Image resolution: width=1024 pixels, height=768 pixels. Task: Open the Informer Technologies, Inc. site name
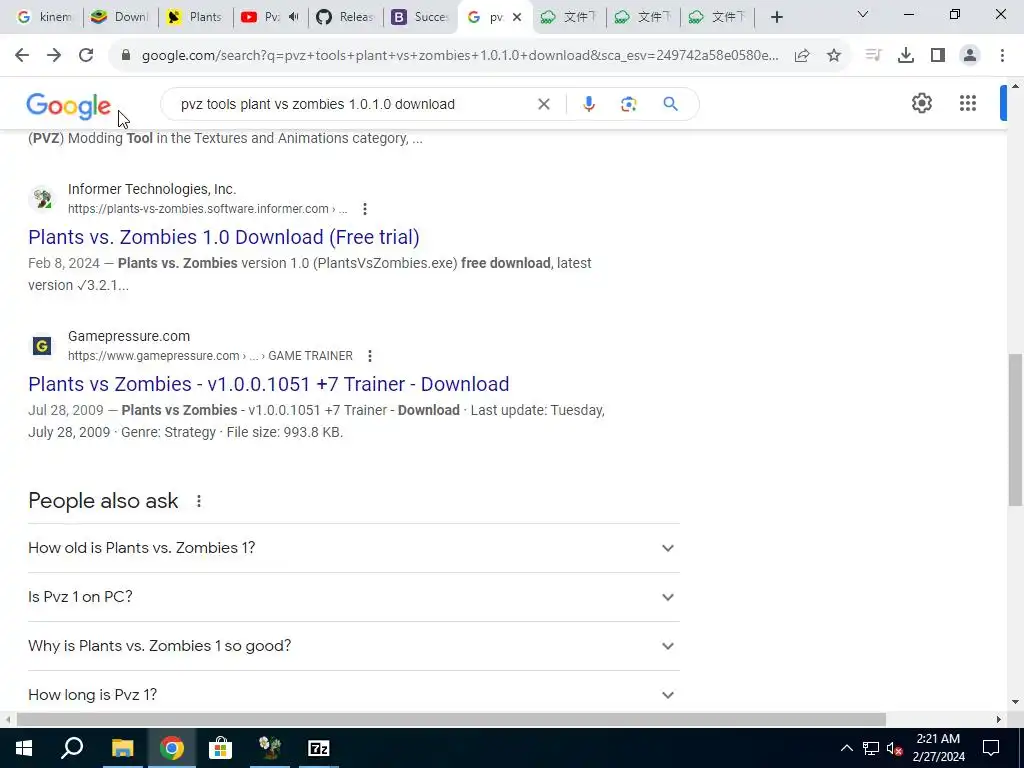152,189
